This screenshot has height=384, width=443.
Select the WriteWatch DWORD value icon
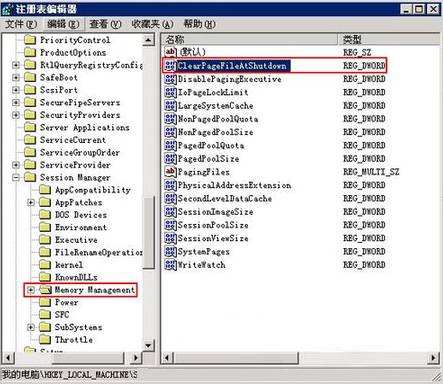[x=170, y=265]
